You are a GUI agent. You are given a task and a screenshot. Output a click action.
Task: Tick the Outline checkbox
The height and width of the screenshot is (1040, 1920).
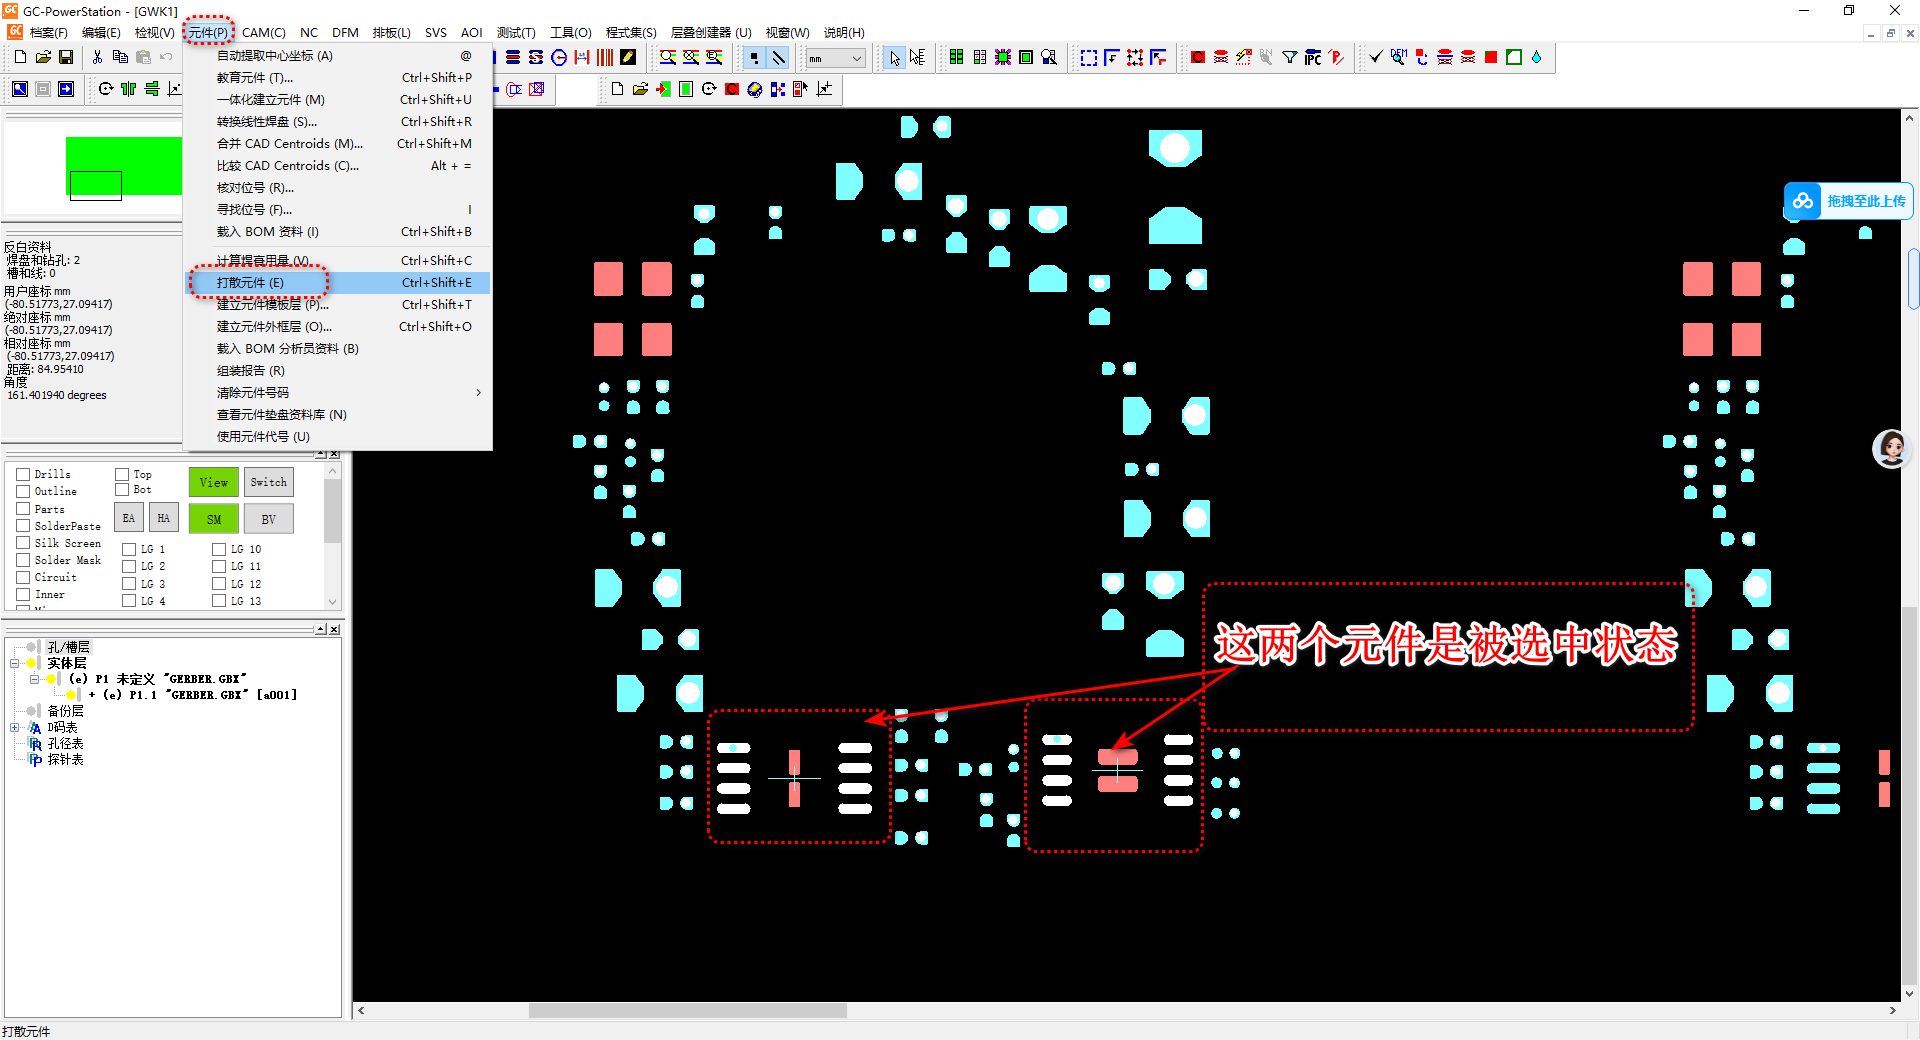click(23, 491)
